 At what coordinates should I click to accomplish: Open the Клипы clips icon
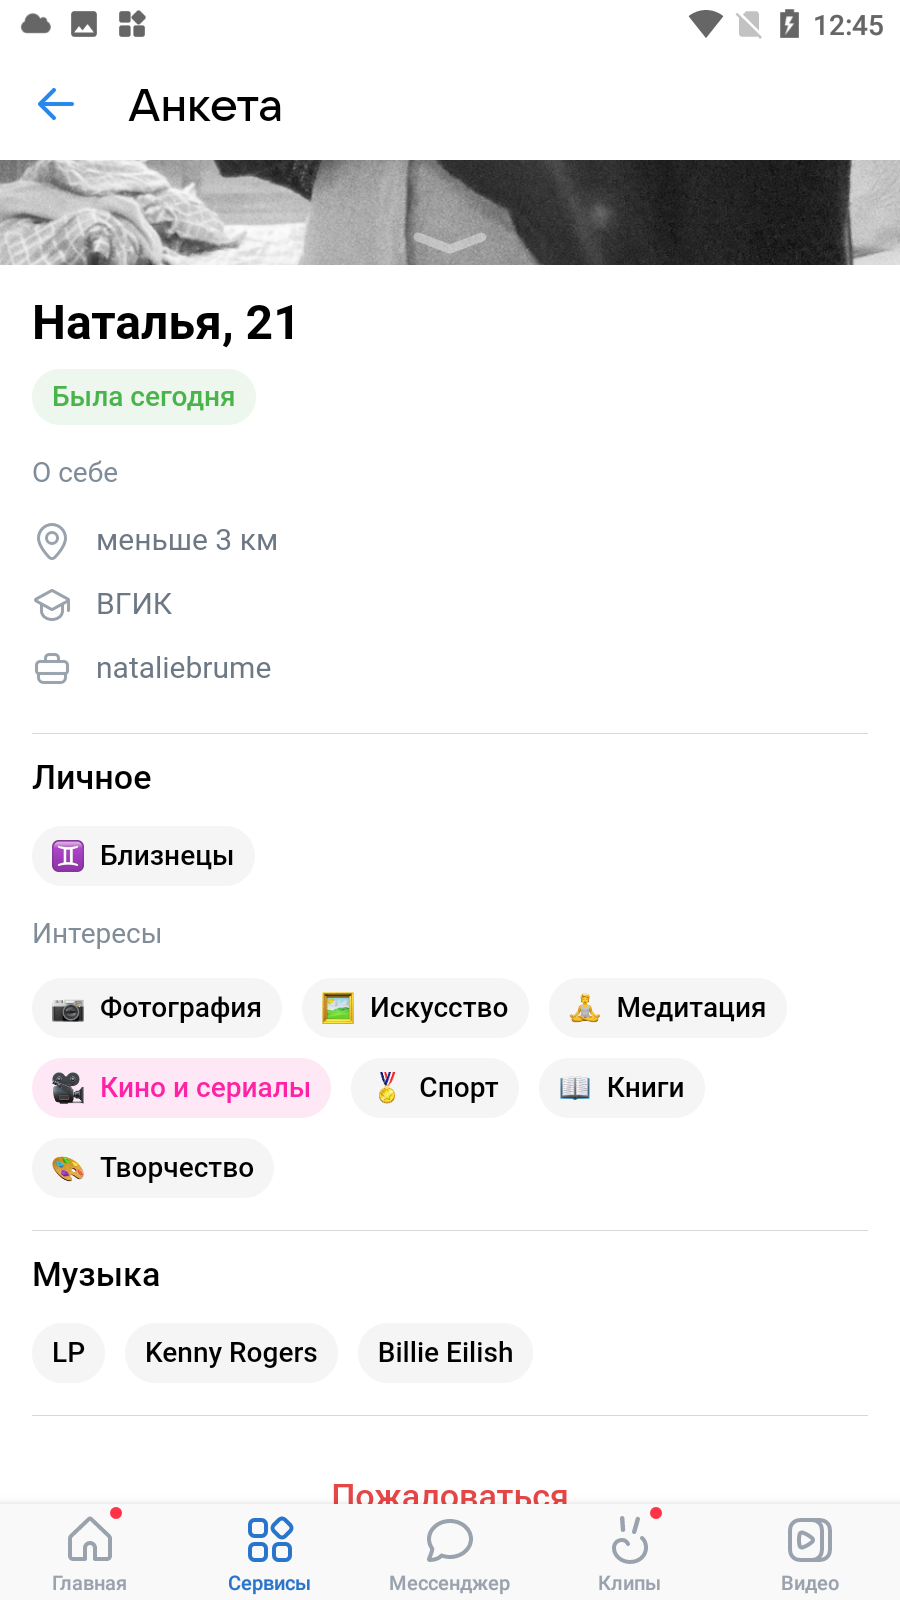pyautogui.click(x=630, y=1540)
